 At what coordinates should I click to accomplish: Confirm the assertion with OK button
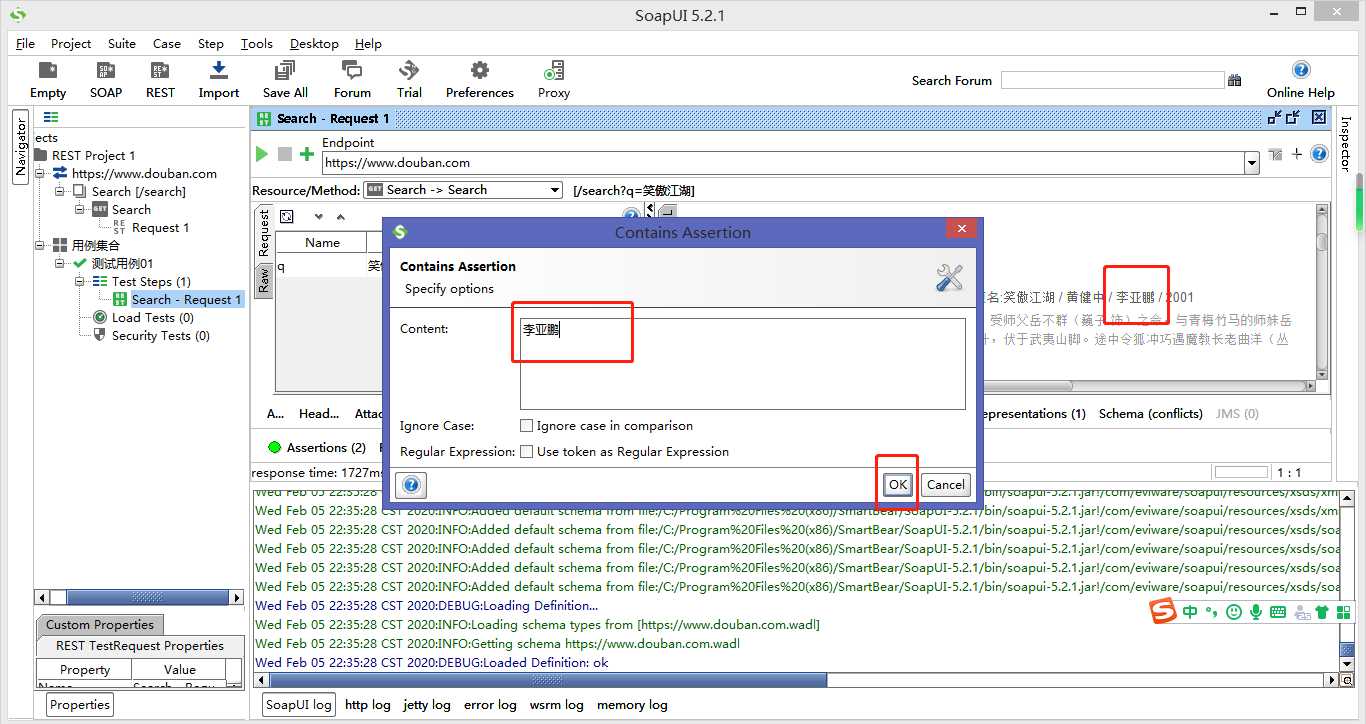point(898,484)
